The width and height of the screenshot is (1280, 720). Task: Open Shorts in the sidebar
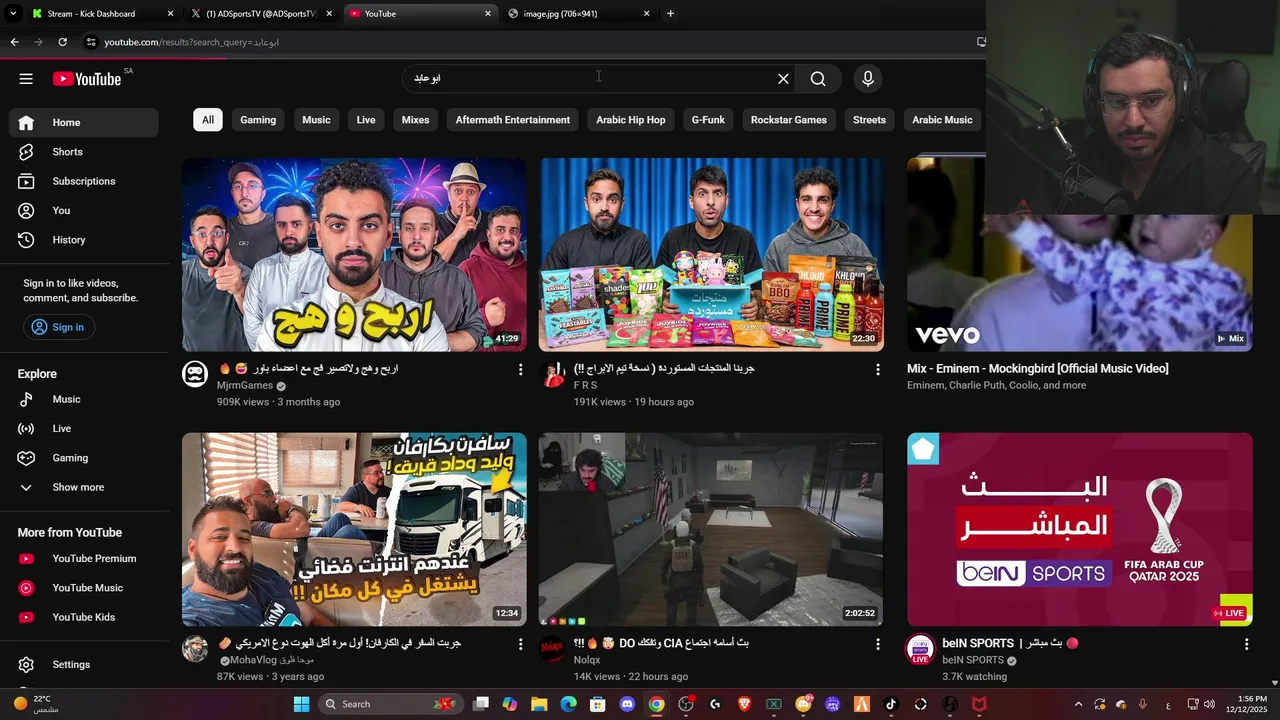point(84,152)
